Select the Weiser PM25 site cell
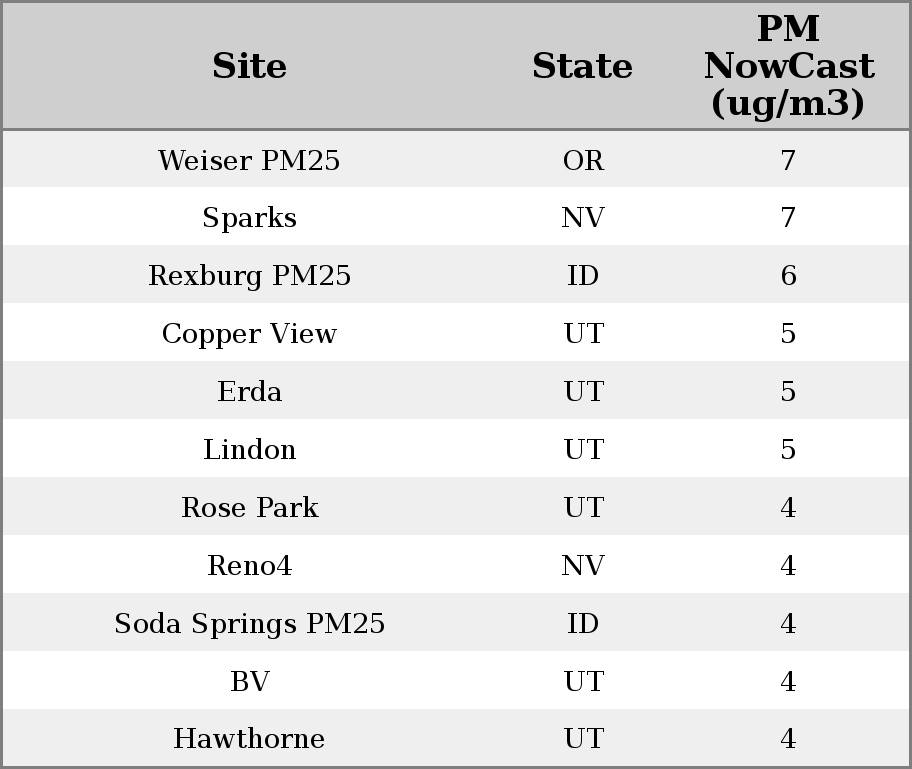This screenshot has width=912, height=769. tap(249, 160)
